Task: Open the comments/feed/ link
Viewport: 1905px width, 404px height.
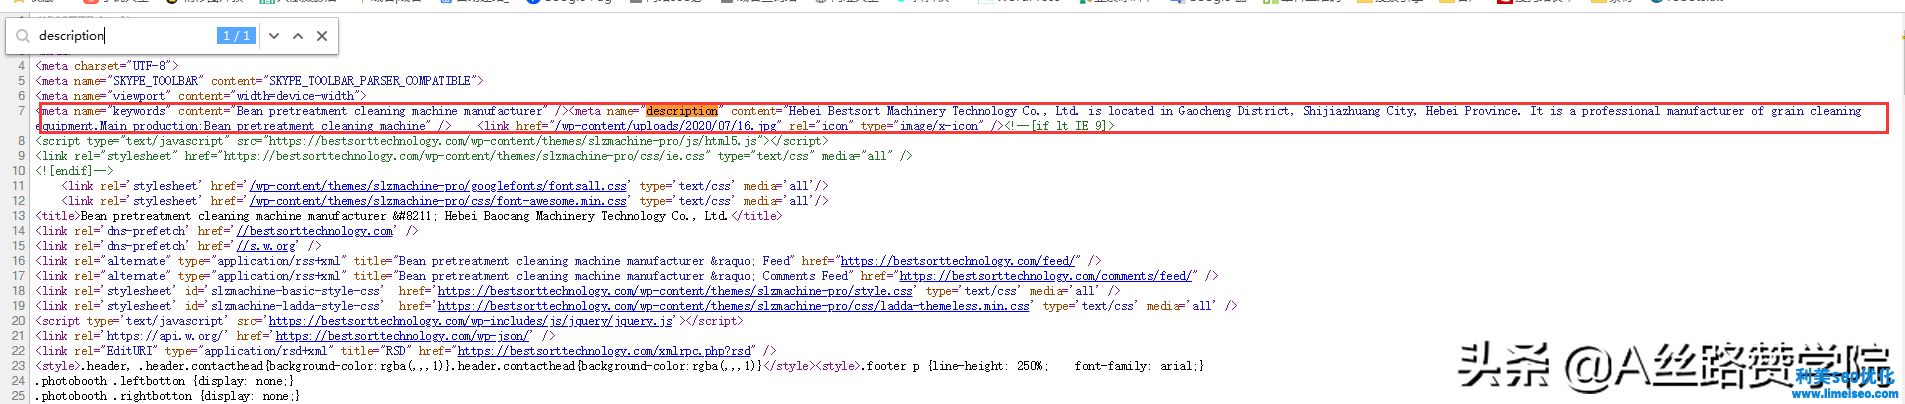Action: [x=1046, y=276]
